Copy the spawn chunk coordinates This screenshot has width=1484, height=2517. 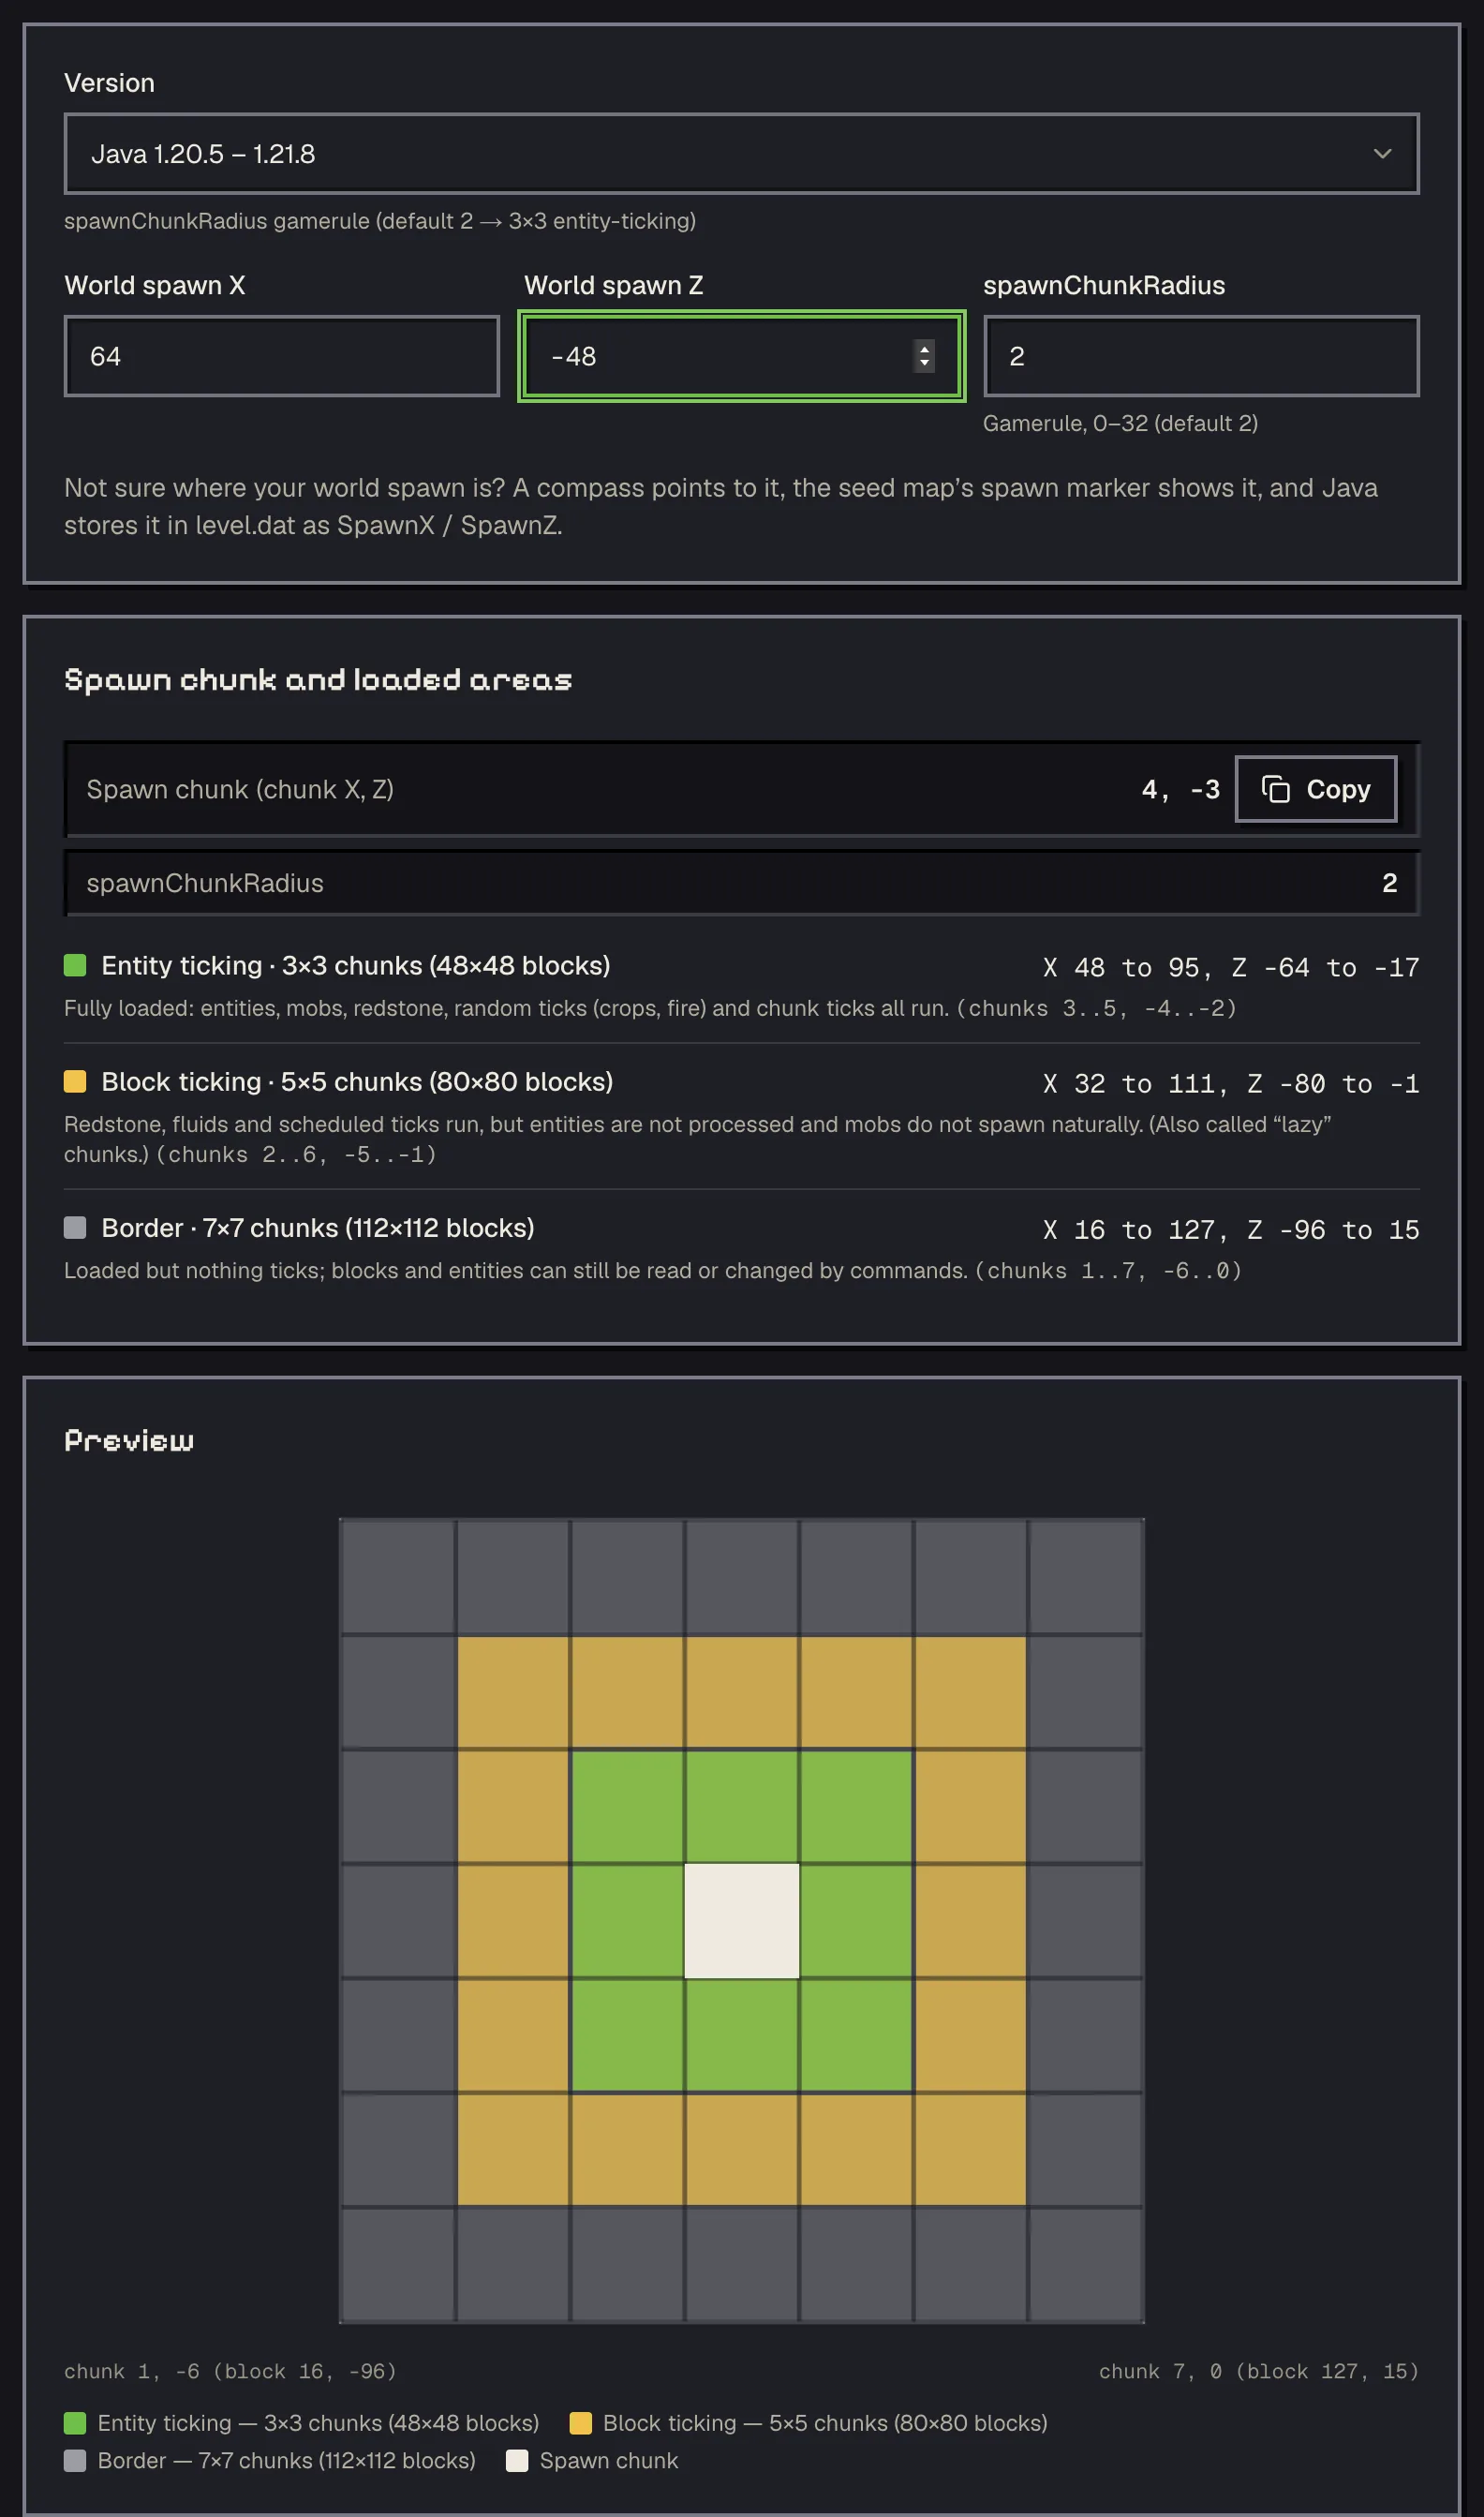coord(1316,789)
